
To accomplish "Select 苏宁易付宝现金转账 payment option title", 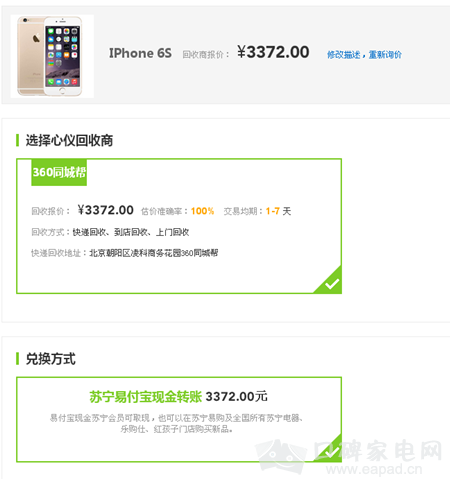I will pyautogui.click(x=145, y=397).
